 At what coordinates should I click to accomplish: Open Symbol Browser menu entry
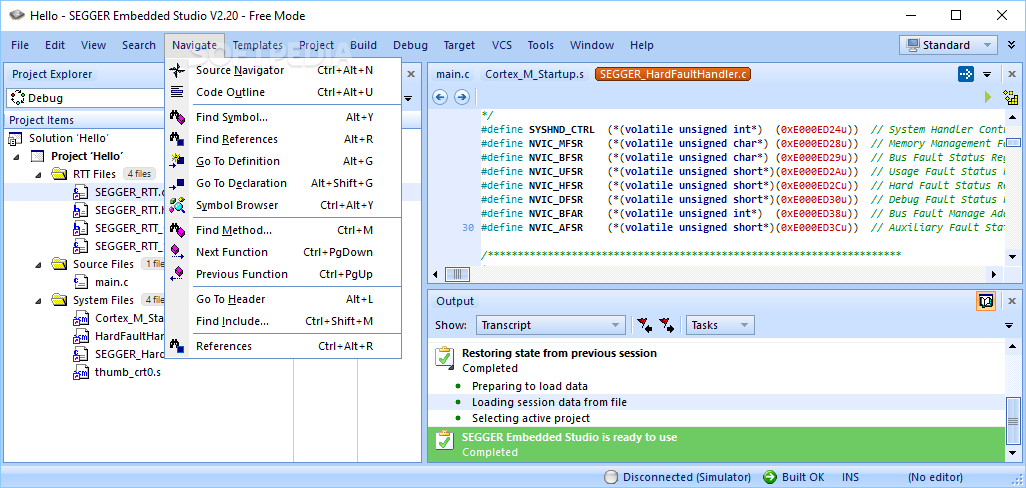283,205
